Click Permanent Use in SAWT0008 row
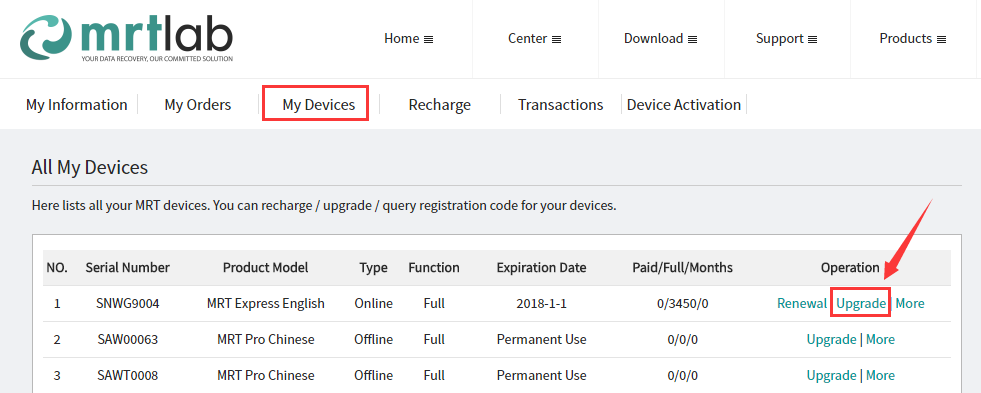Image resolution: width=981 pixels, height=393 pixels. (541, 375)
